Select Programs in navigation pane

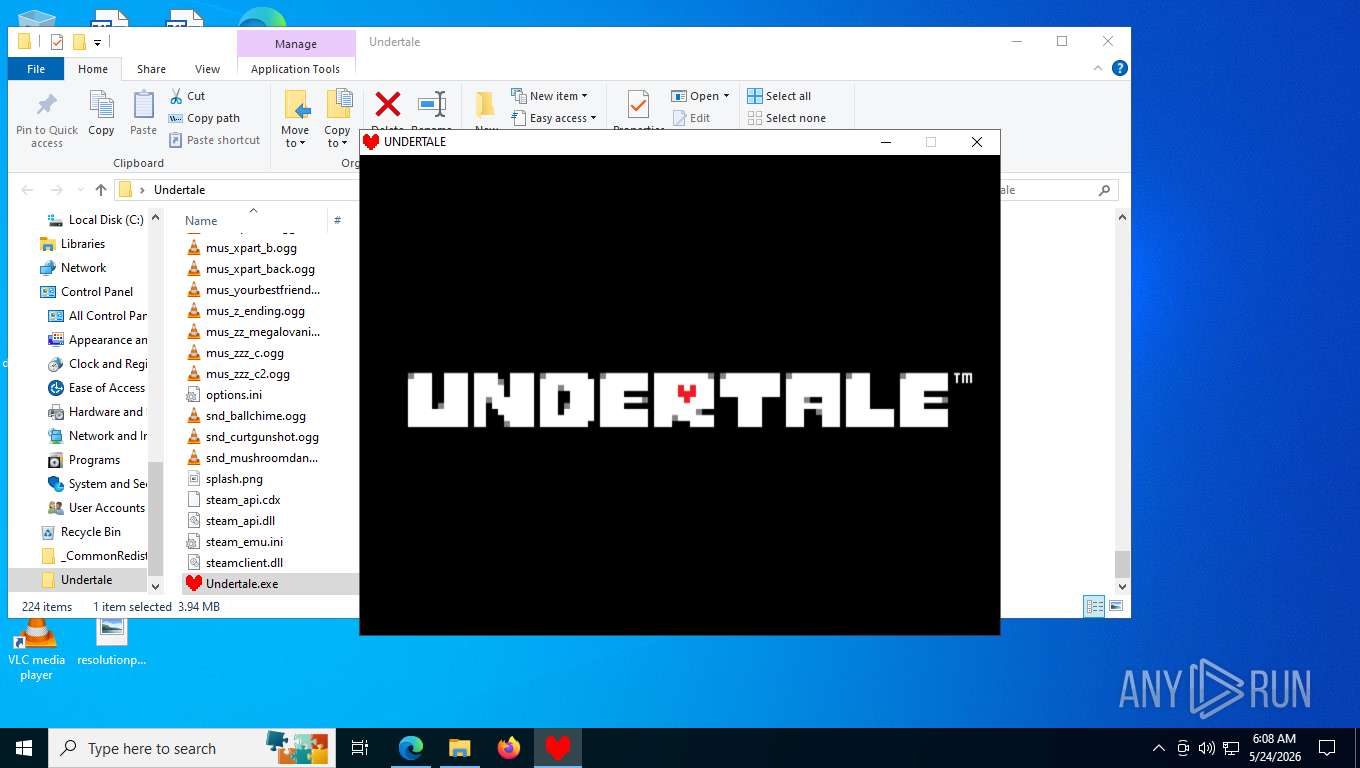pyautogui.click(x=94, y=460)
